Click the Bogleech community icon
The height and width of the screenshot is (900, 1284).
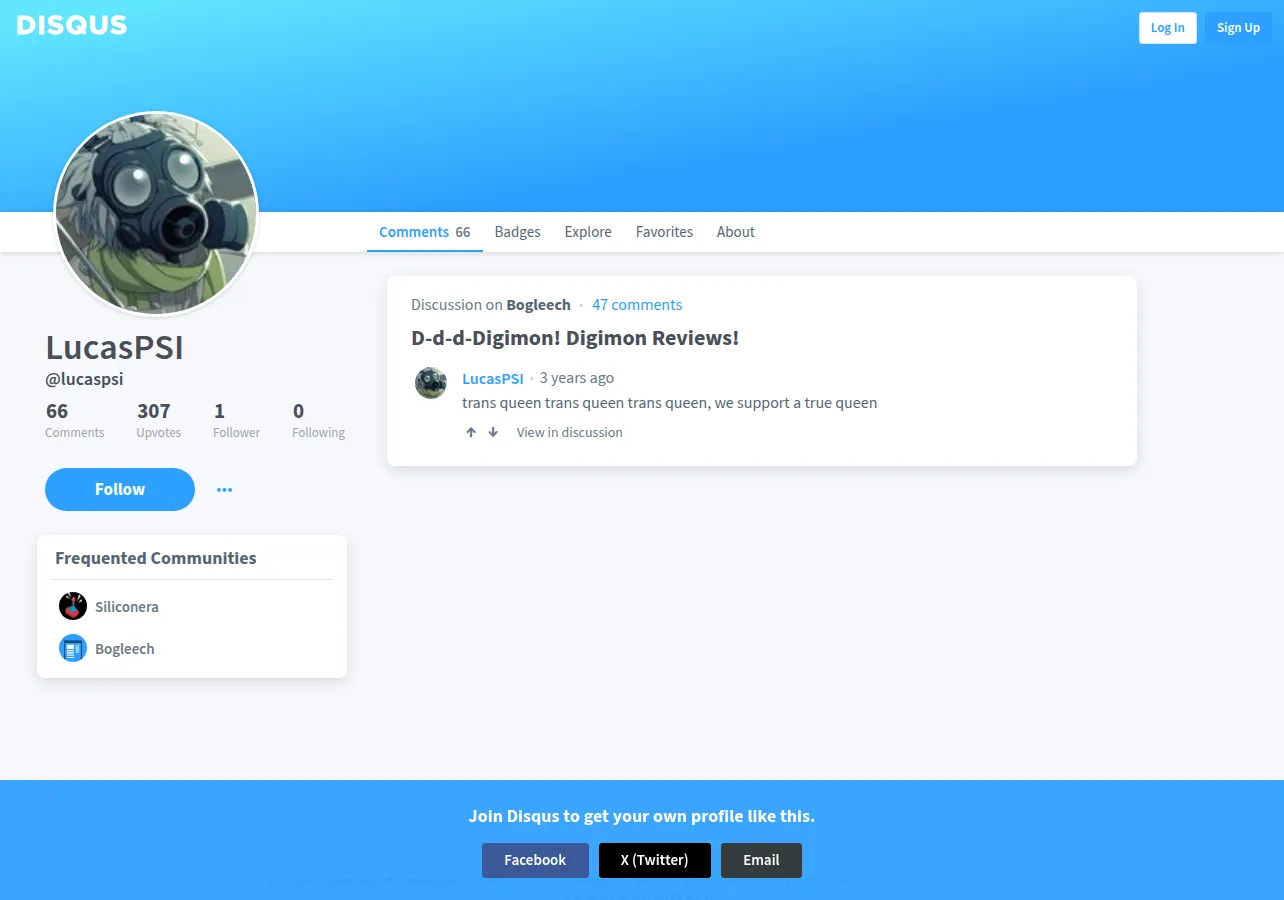point(73,648)
